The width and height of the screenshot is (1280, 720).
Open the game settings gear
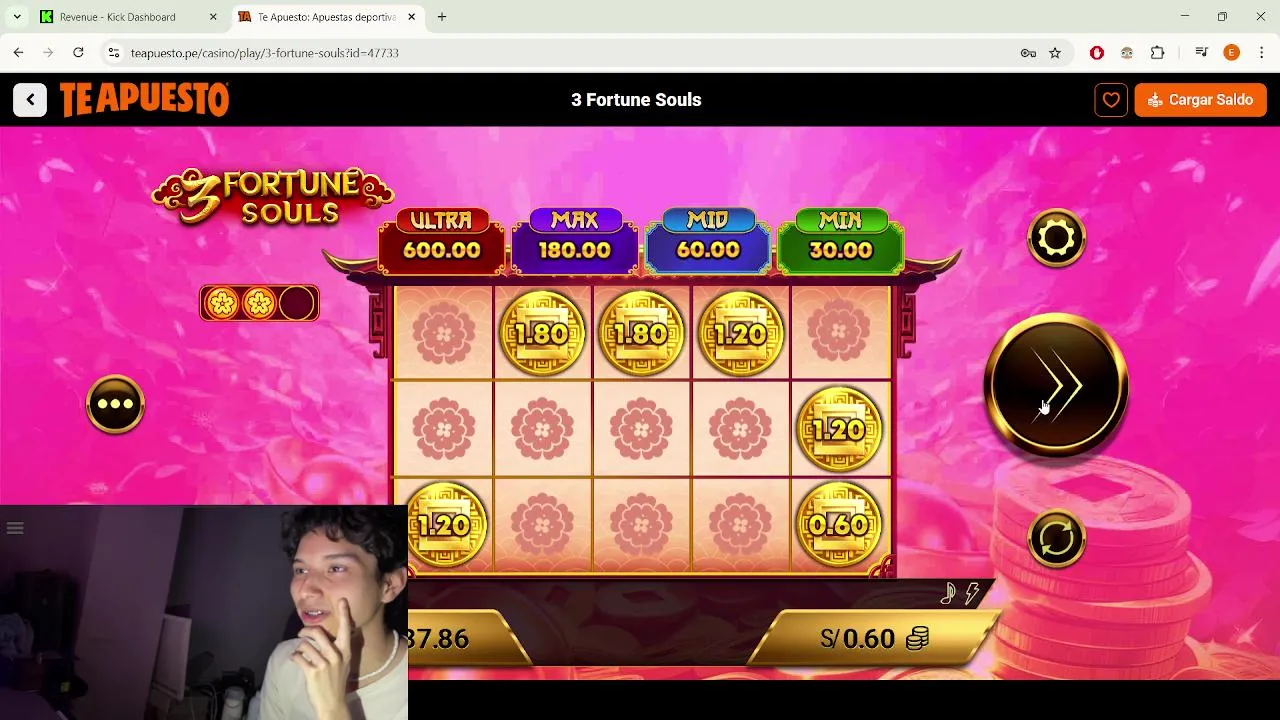click(1057, 238)
